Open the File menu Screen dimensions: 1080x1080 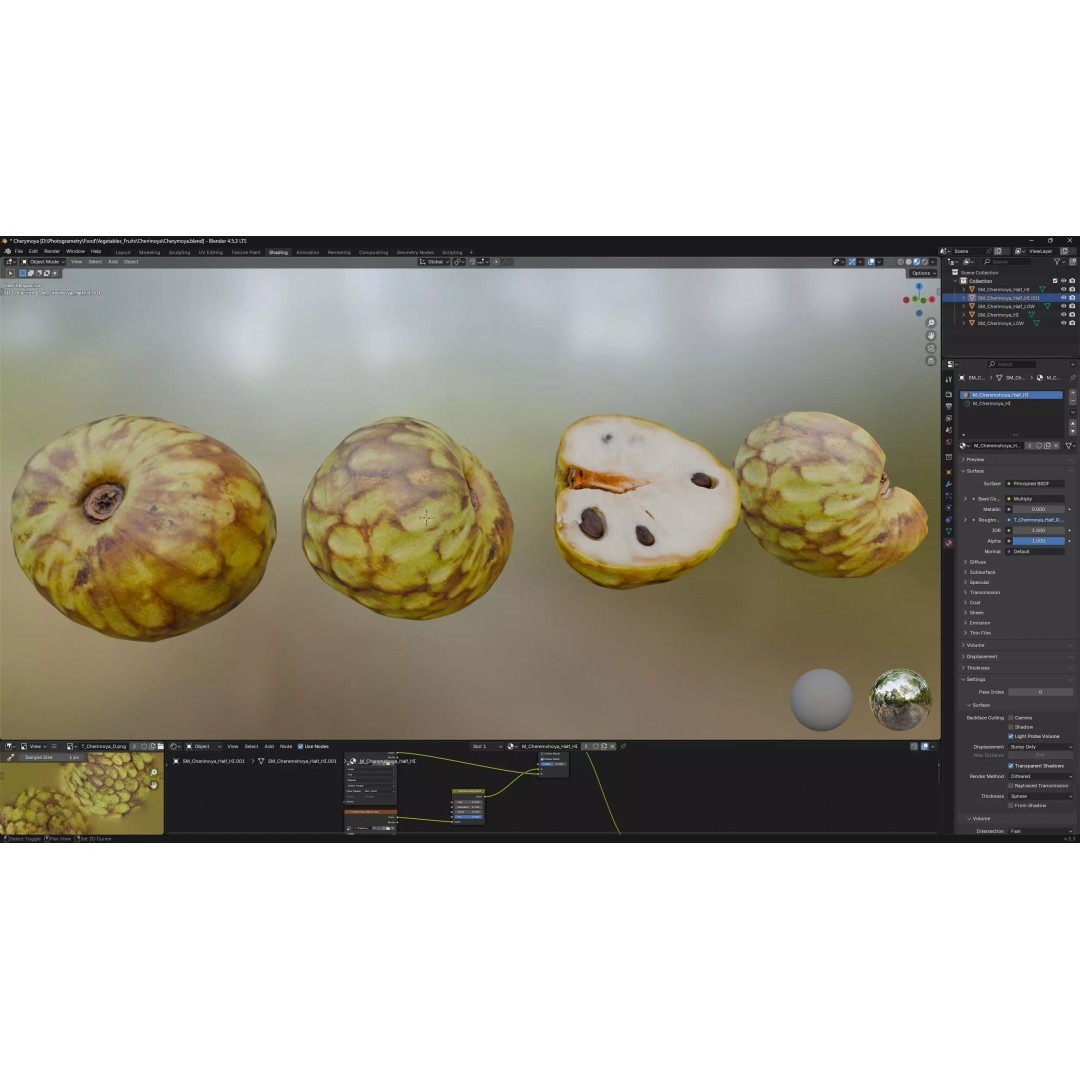(x=19, y=251)
